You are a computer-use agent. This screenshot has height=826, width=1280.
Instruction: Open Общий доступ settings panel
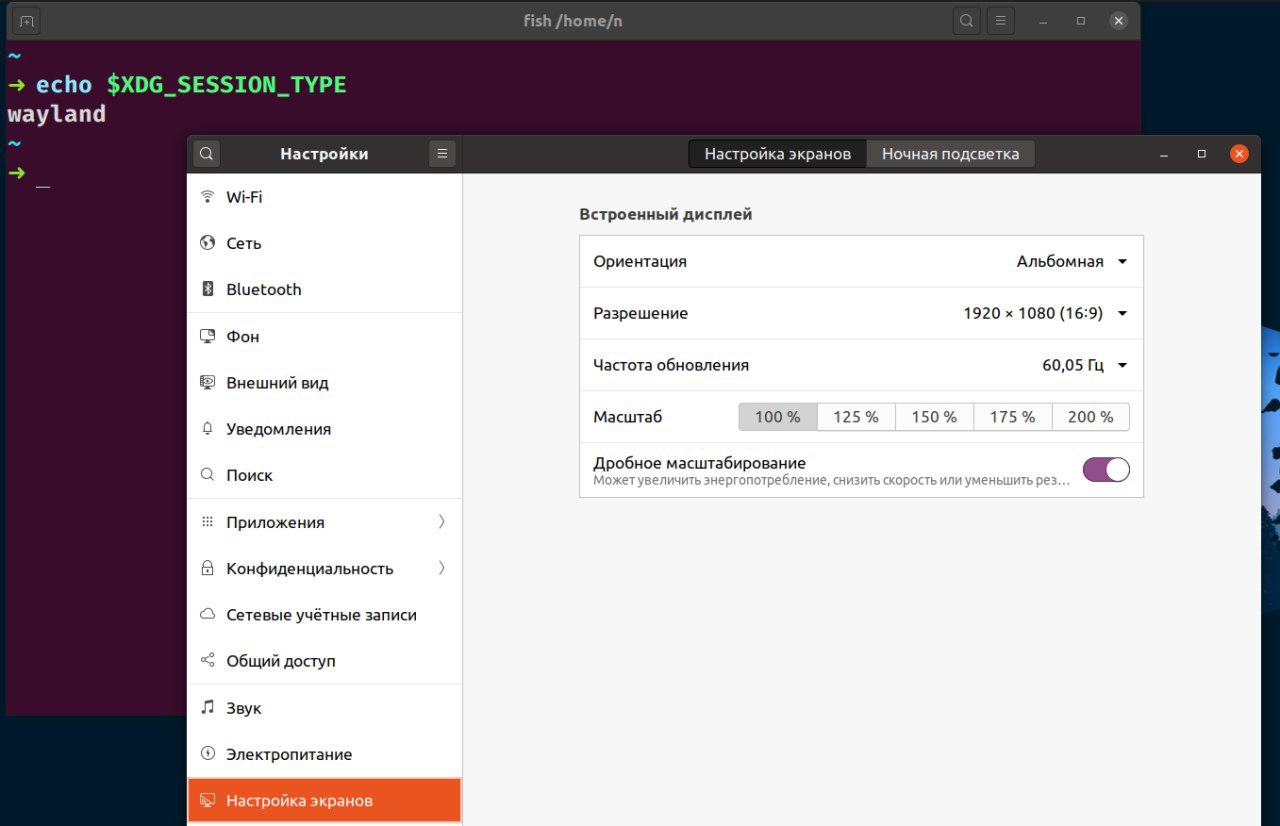pyautogui.click(x=325, y=661)
